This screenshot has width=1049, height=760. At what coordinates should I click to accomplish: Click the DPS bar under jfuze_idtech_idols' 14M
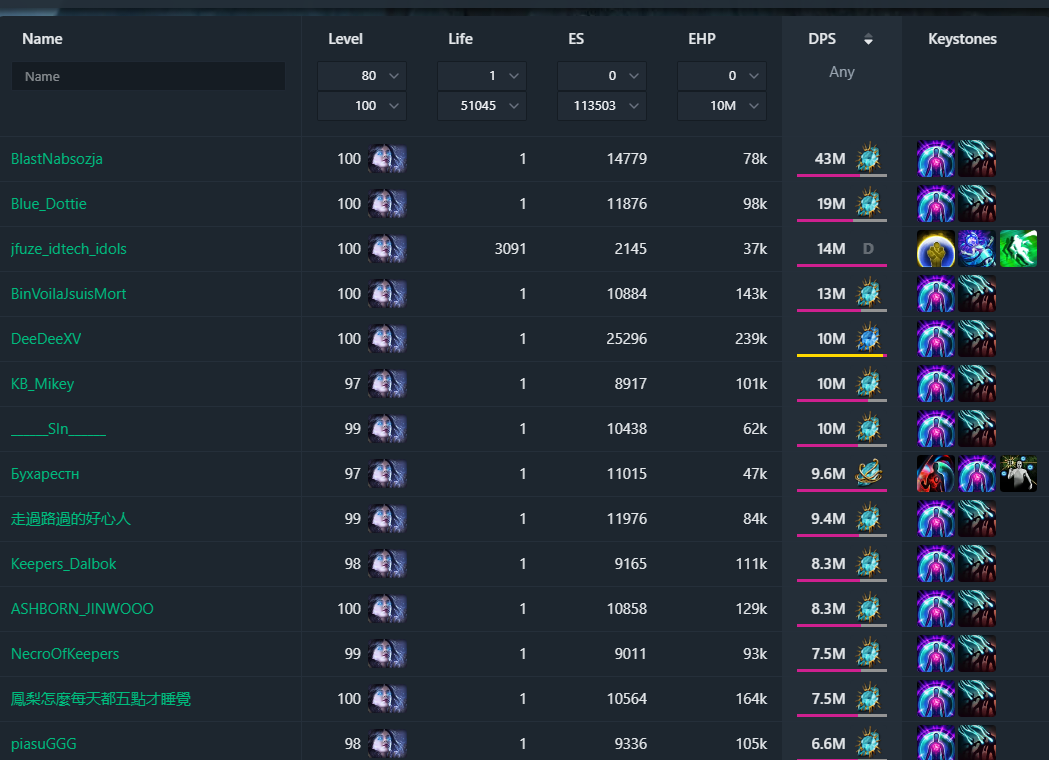pos(842,265)
